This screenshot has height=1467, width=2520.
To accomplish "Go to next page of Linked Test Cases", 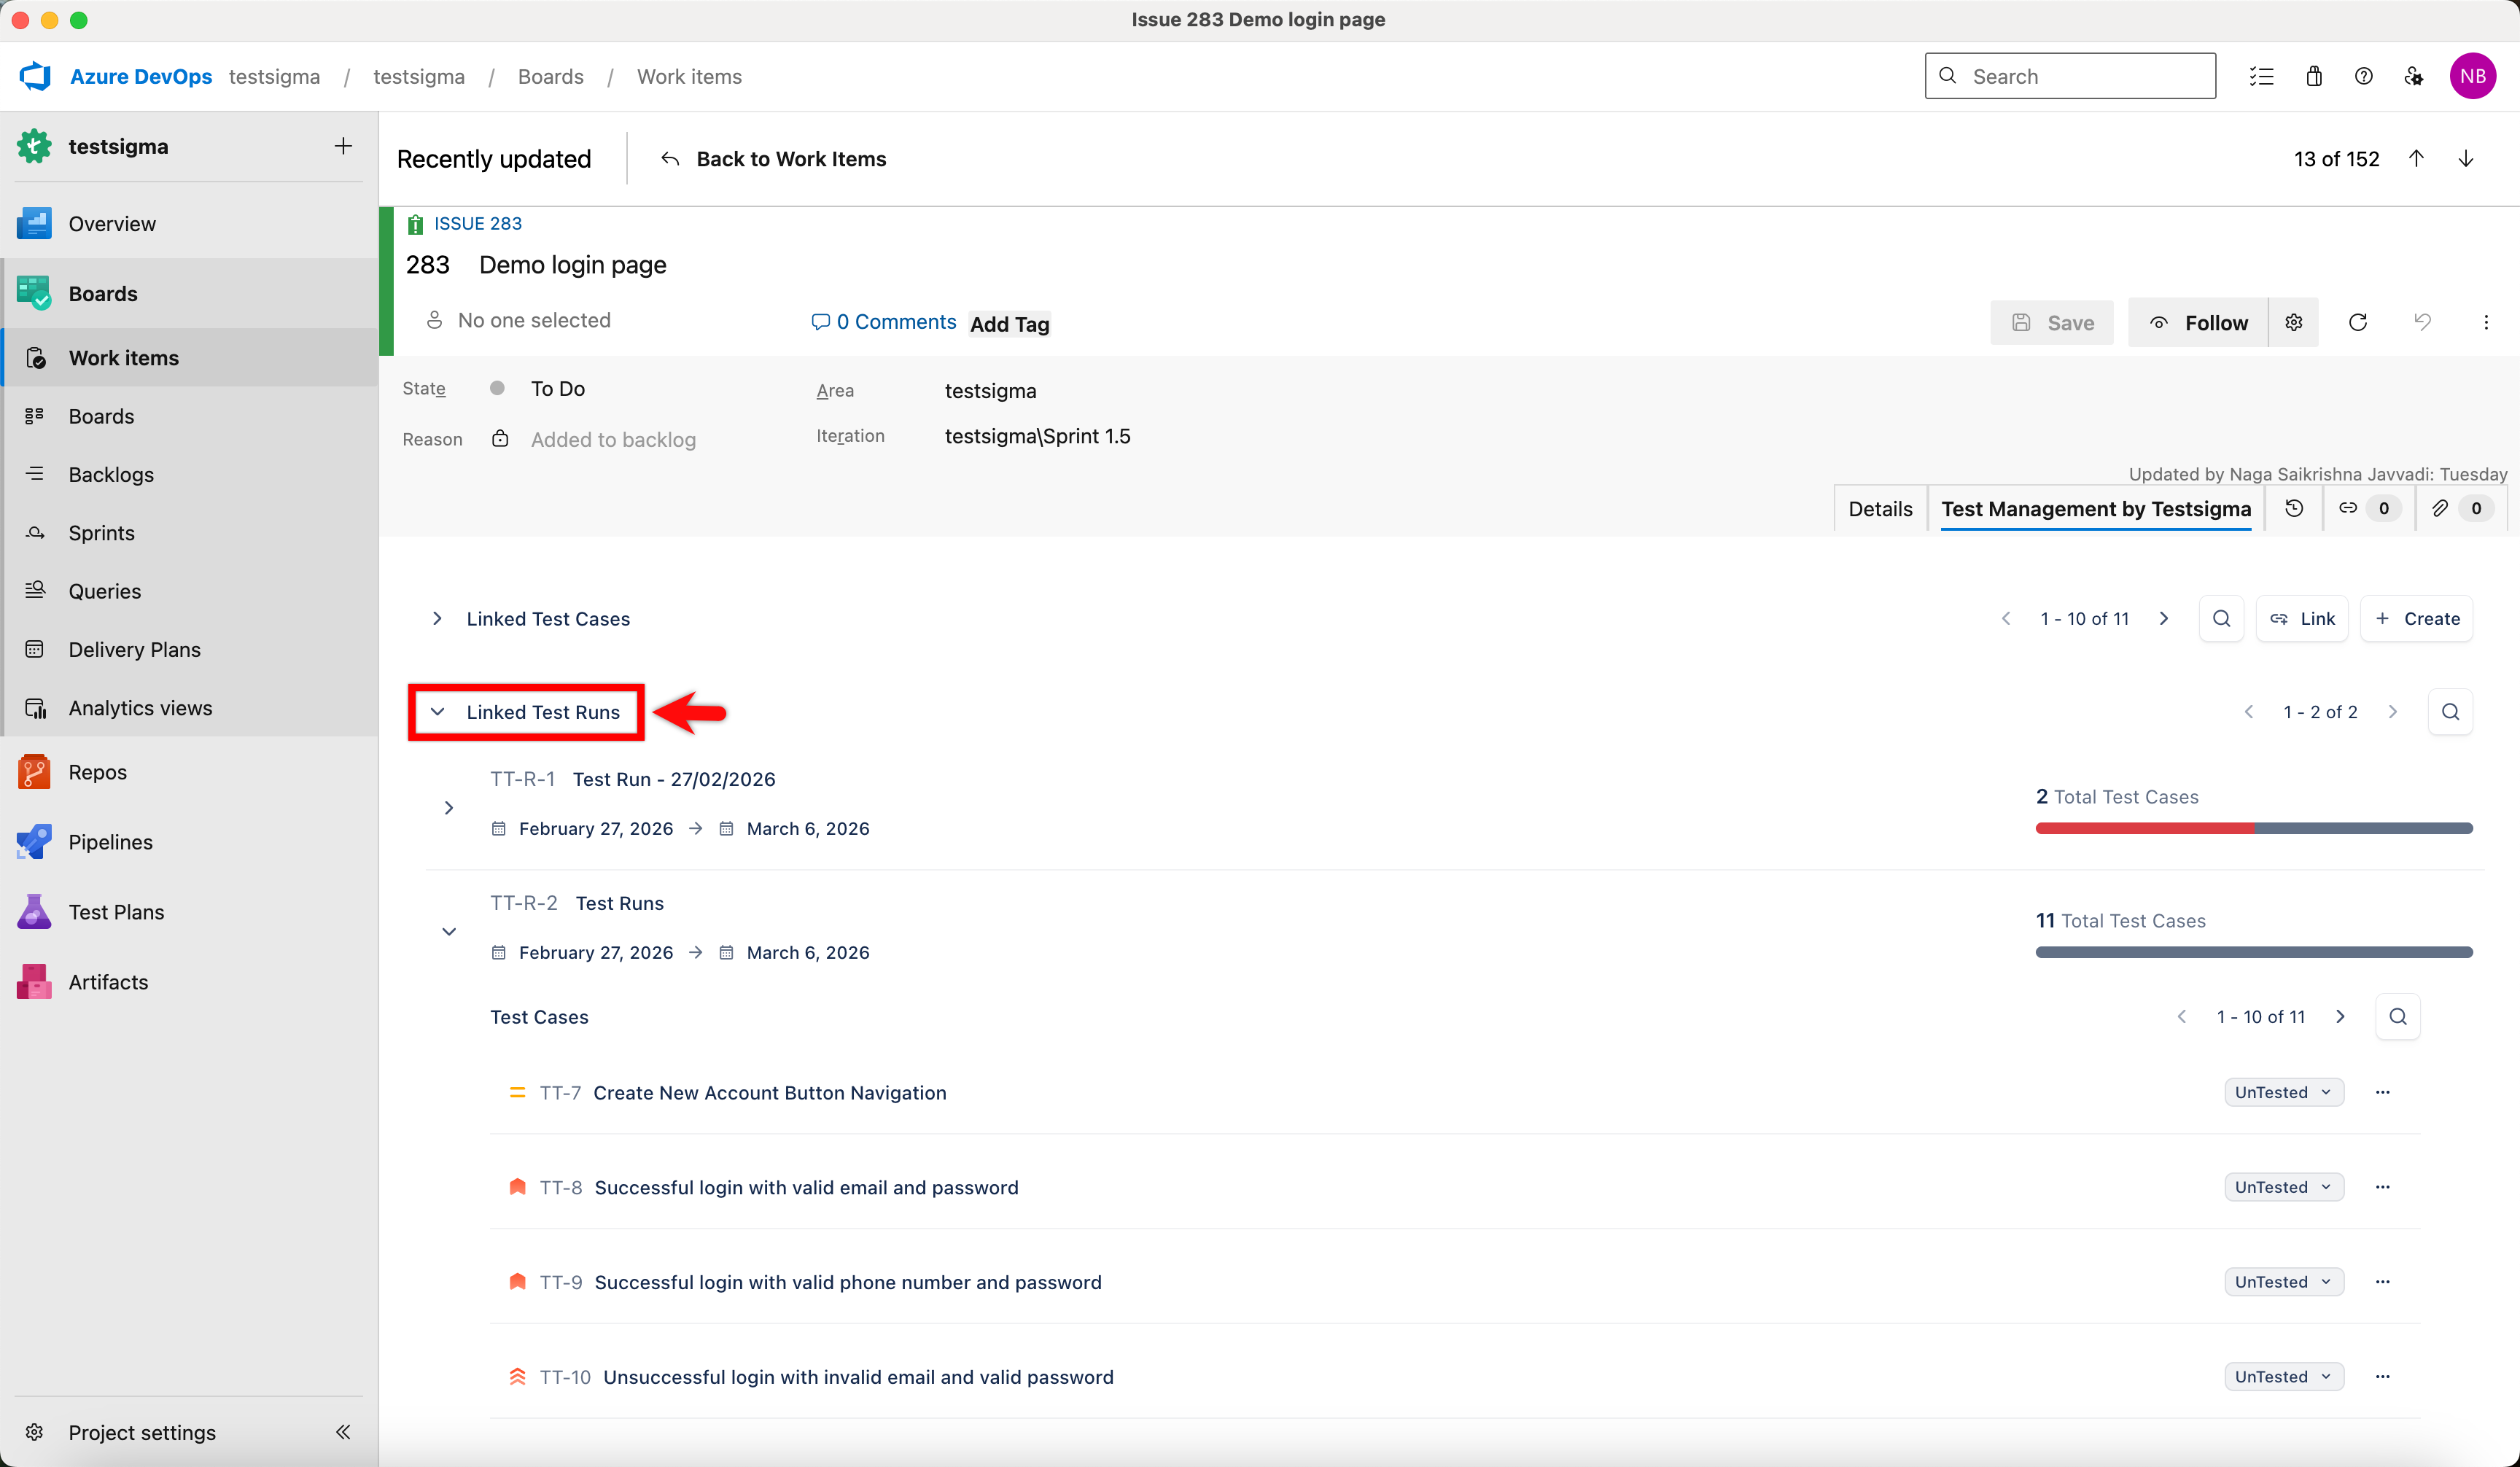I will click(2164, 619).
